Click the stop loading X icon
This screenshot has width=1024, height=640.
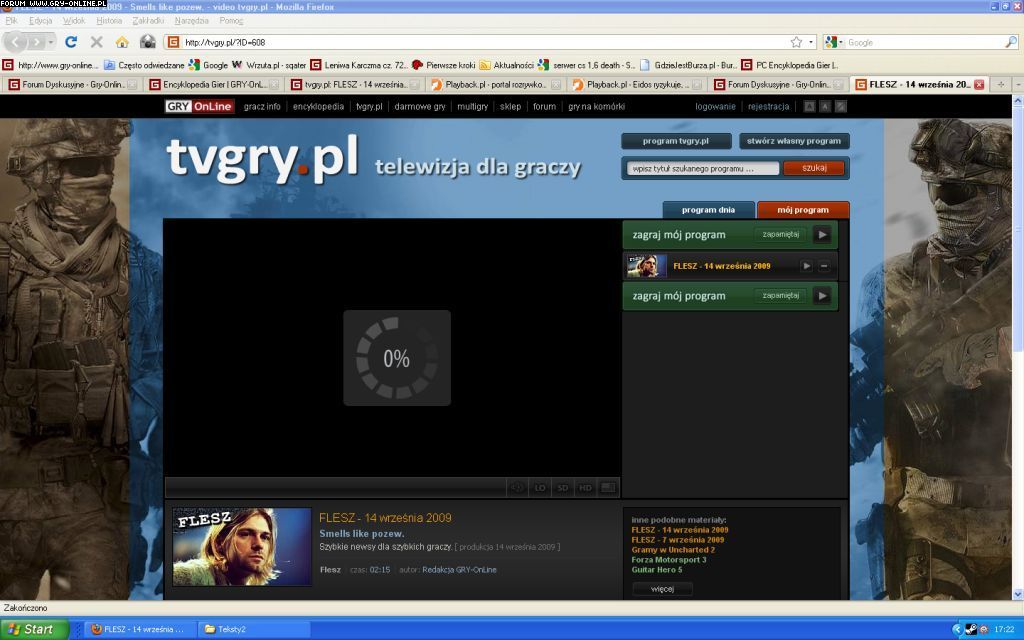tap(97, 42)
